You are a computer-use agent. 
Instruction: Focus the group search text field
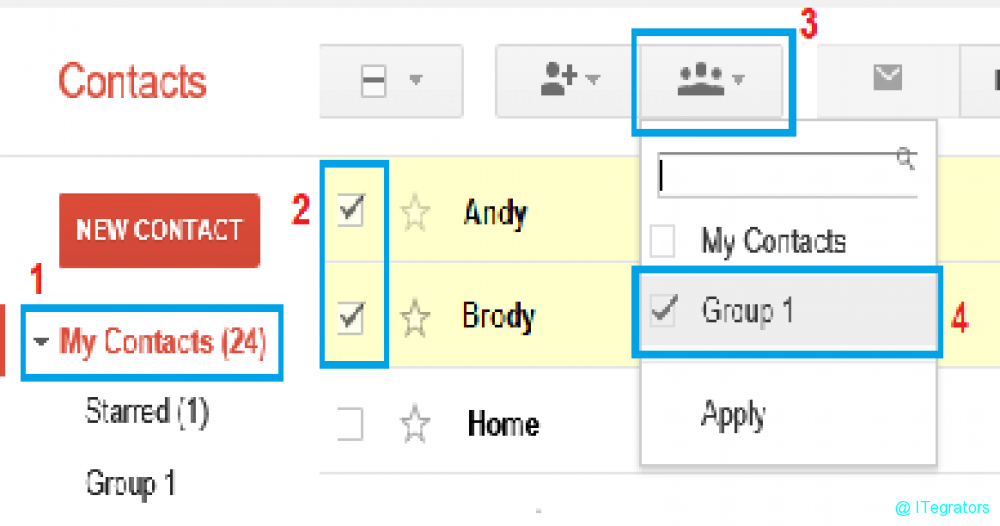click(x=788, y=175)
